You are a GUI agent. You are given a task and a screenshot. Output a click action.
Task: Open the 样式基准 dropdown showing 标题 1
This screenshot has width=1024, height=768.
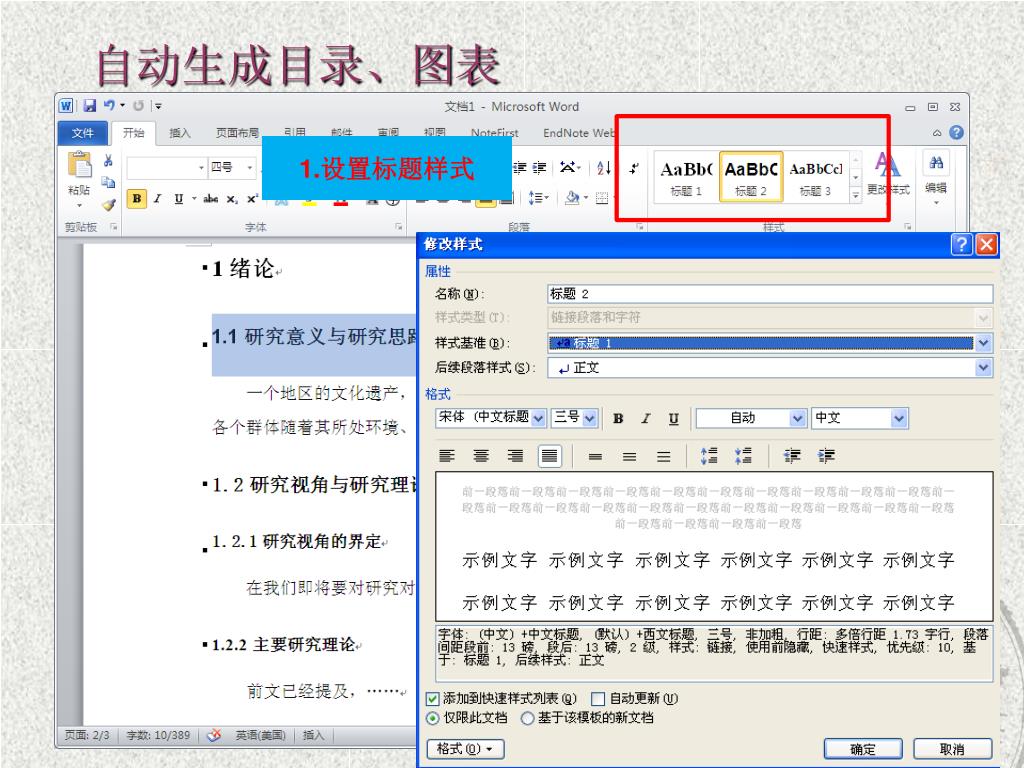coord(984,343)
